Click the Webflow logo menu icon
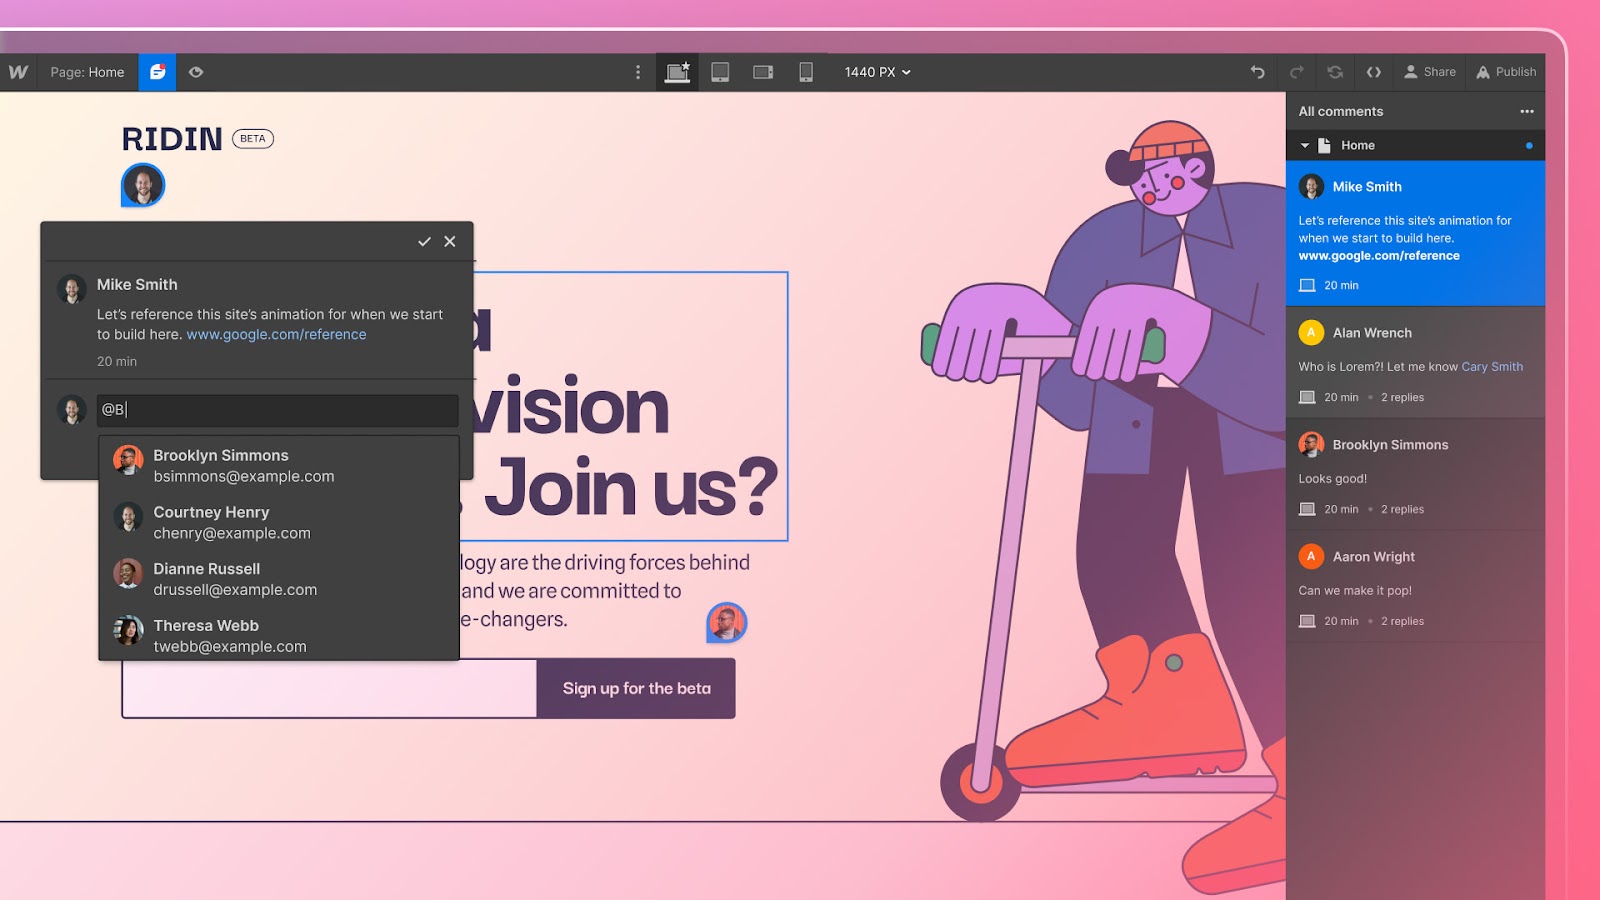Image resolution: width=1600 pixels, height=900 pixels. 18,72
